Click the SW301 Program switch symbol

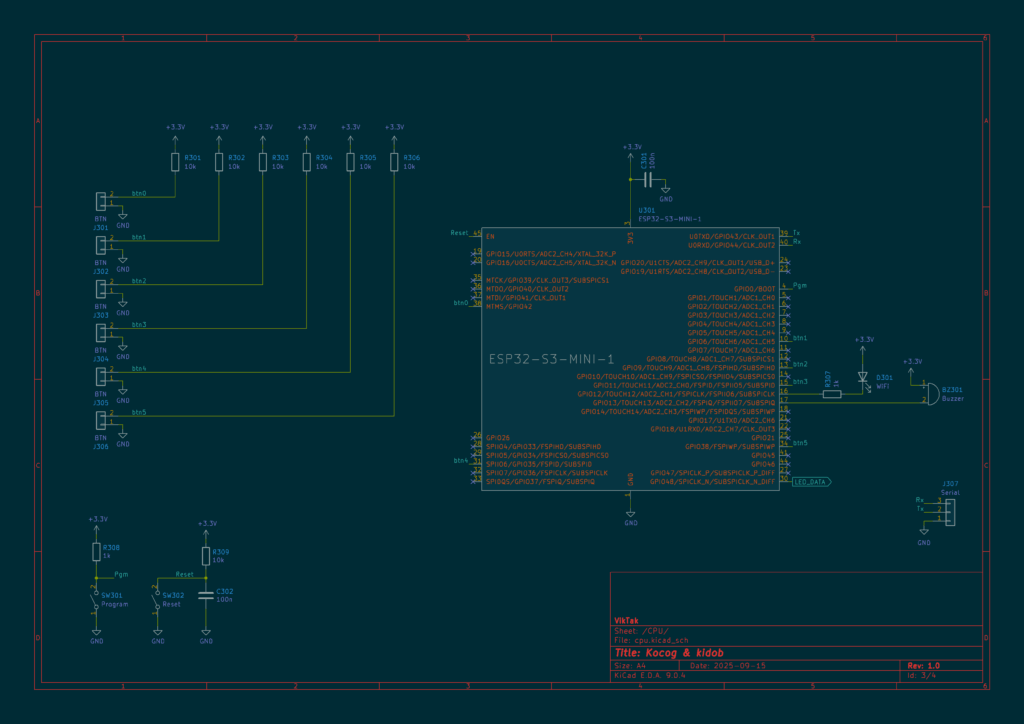96,600
